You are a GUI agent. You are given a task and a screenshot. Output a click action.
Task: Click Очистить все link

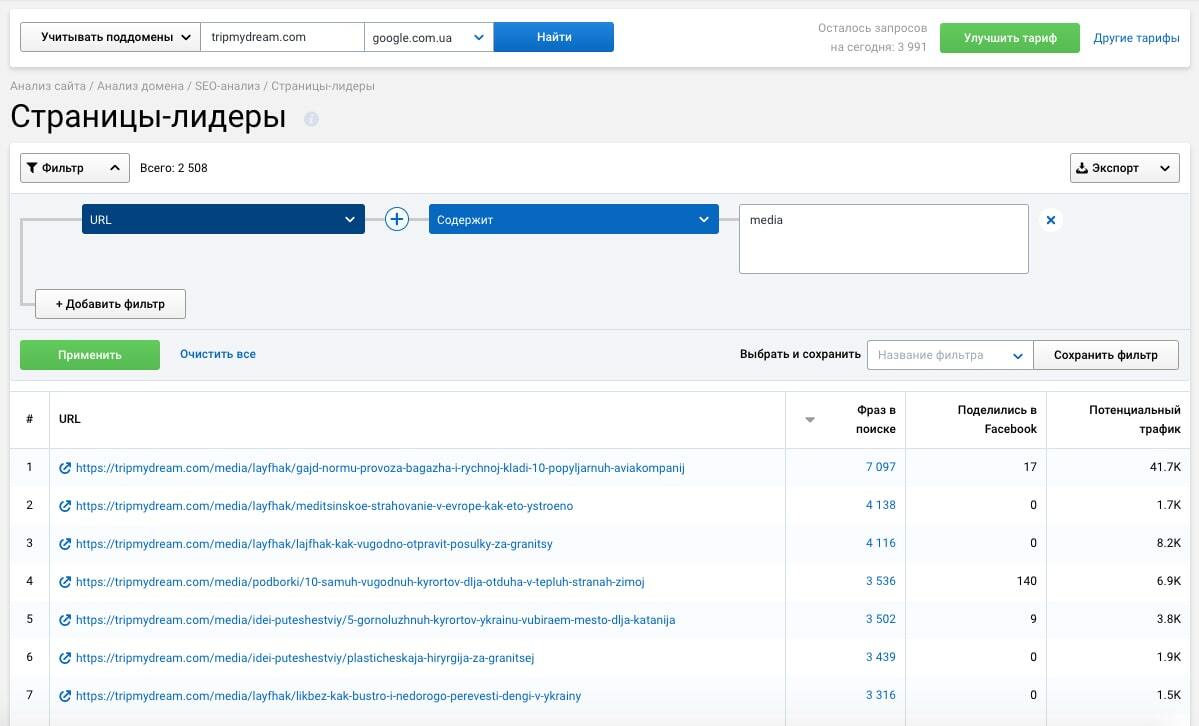point(218,354)
